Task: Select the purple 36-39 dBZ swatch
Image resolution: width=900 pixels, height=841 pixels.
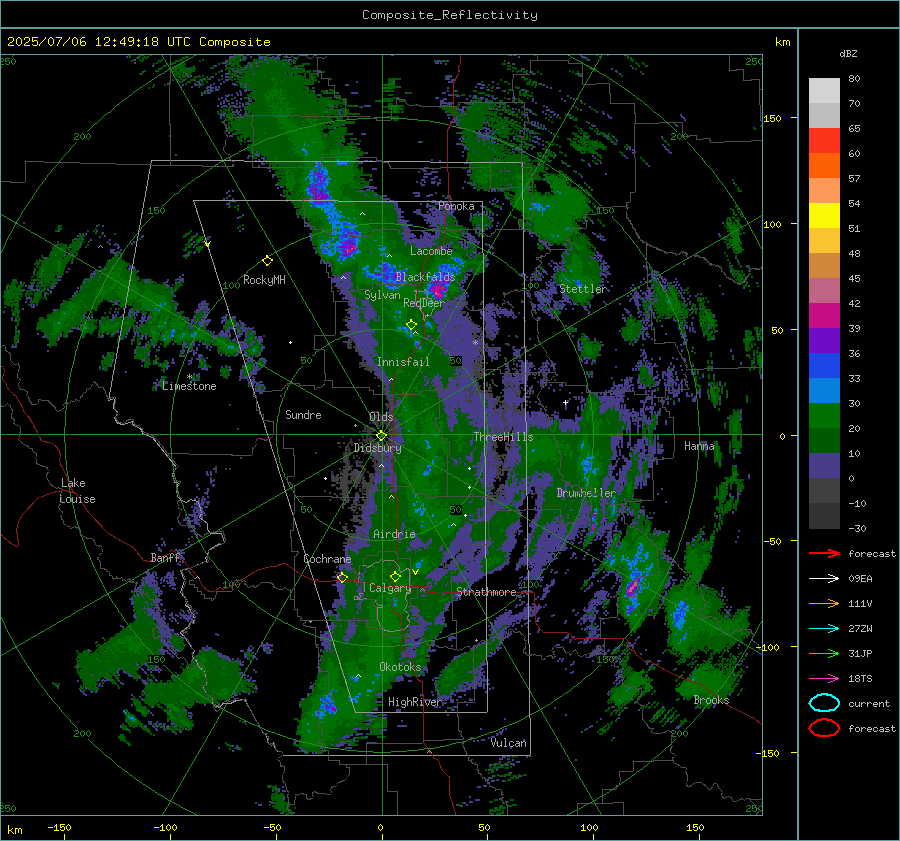Action: [824, 340]
